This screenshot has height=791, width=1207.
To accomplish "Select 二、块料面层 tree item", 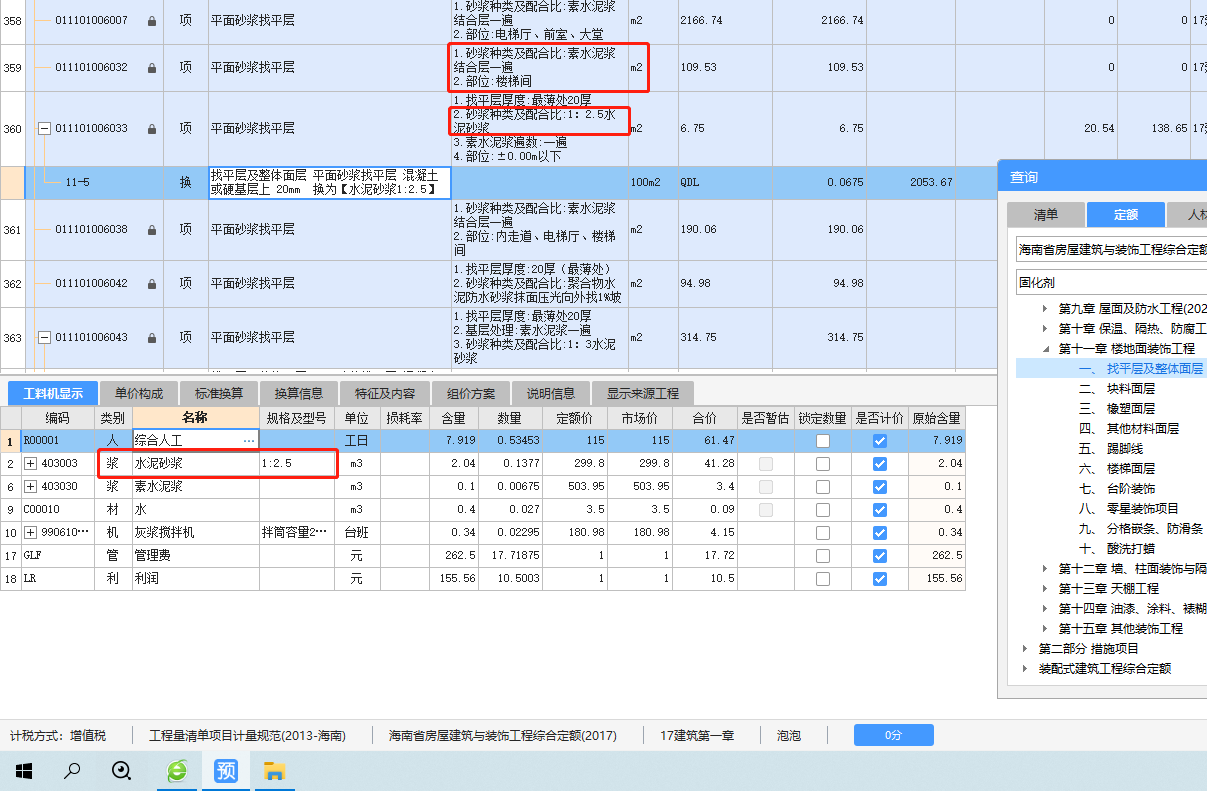I will pyautogui.click(x=1117, y=389).
